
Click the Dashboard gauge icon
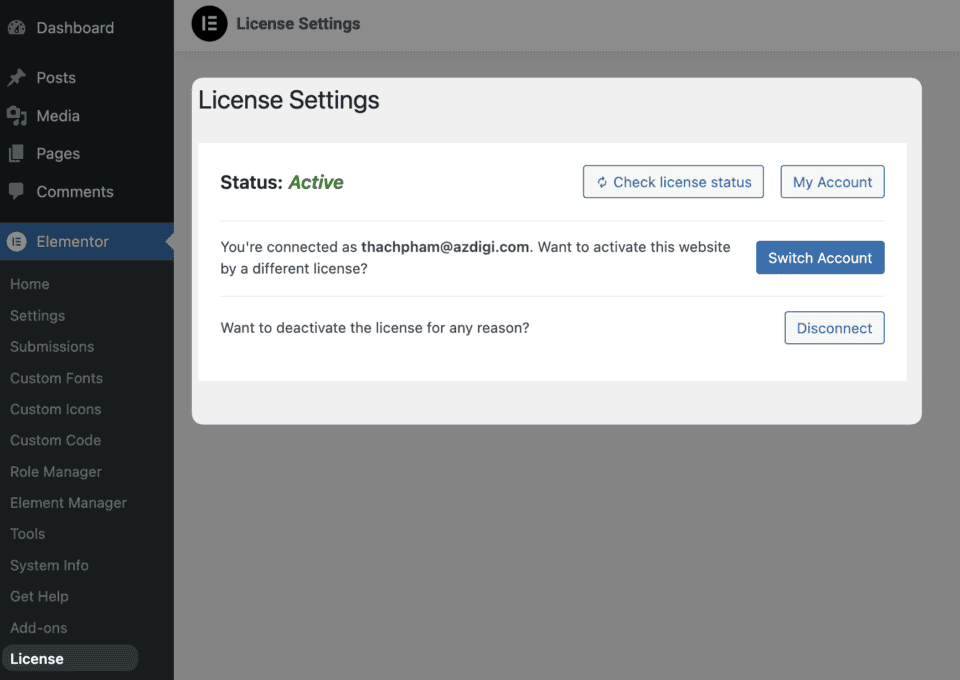(16, 28)
